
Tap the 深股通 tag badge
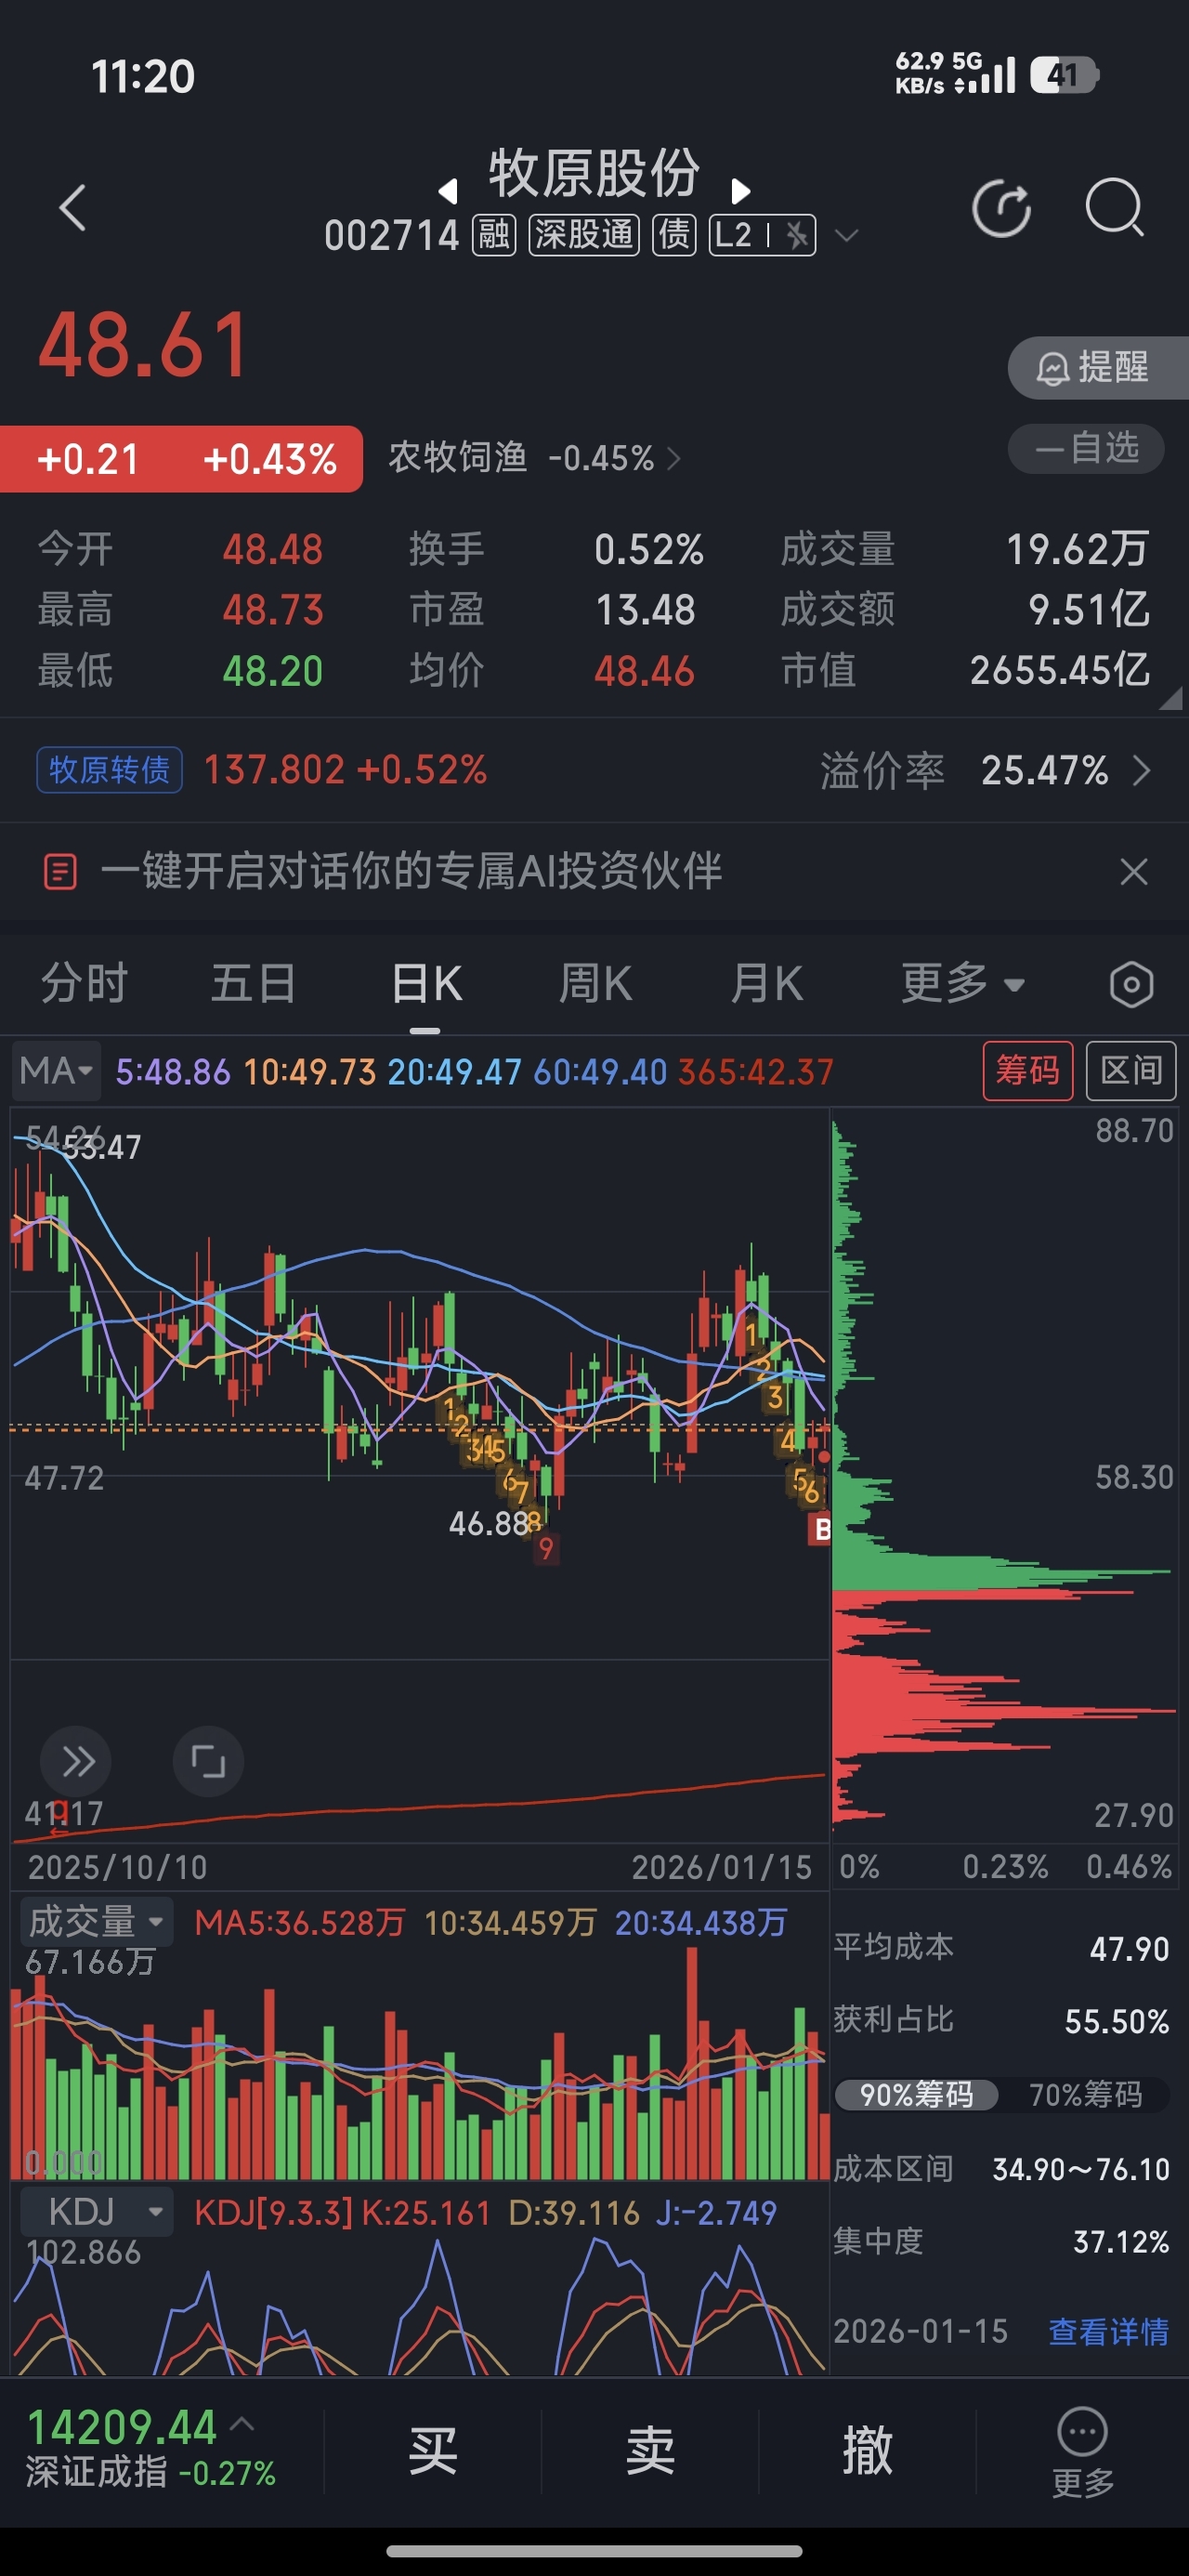click(584, 235)
